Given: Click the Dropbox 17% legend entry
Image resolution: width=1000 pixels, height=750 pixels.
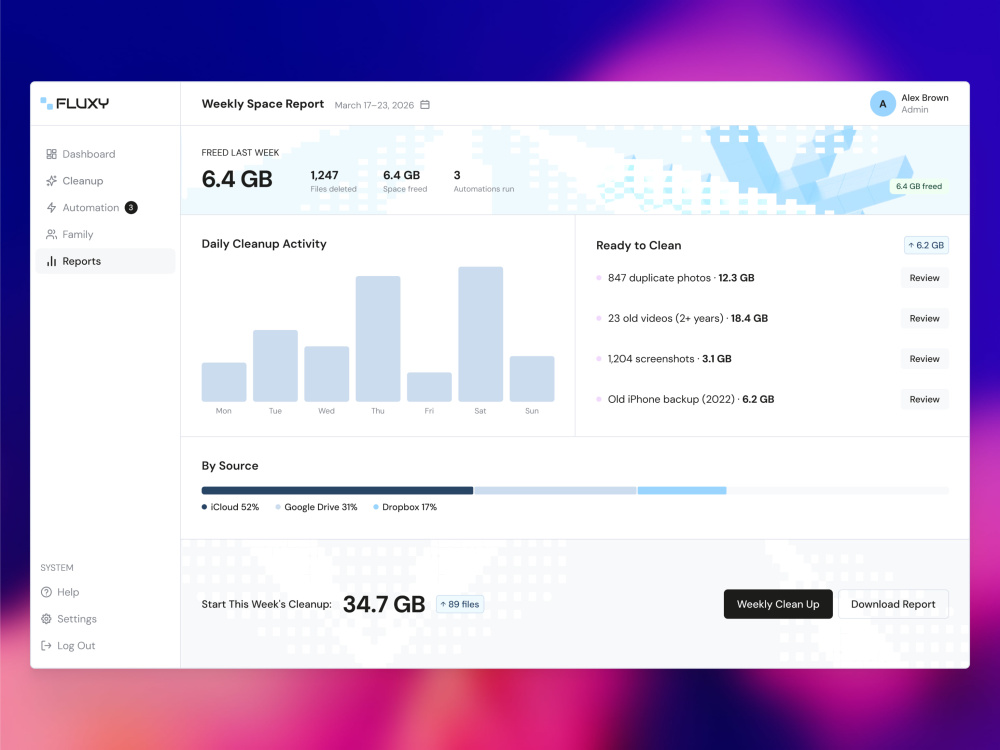Looking at the screenshot, I should [x=405, y=507].
